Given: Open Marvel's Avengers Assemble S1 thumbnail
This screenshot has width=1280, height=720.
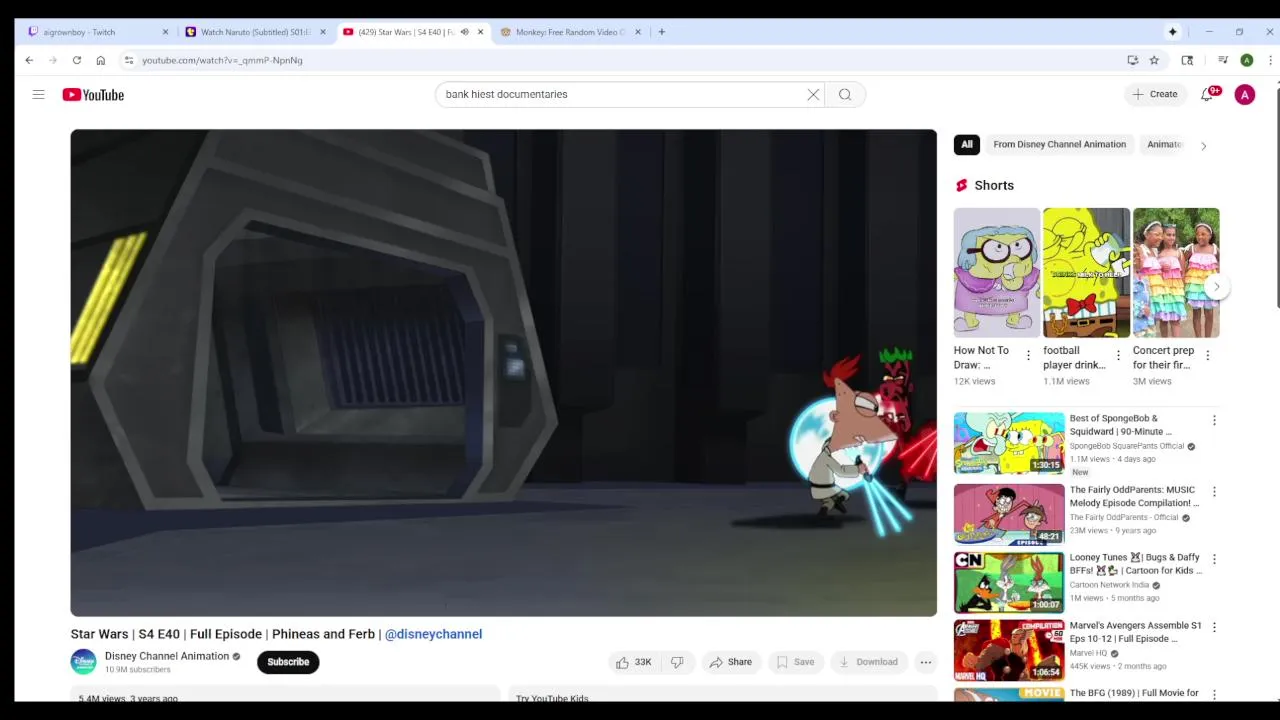Looking at the screenshot, I should (1009, 650).
